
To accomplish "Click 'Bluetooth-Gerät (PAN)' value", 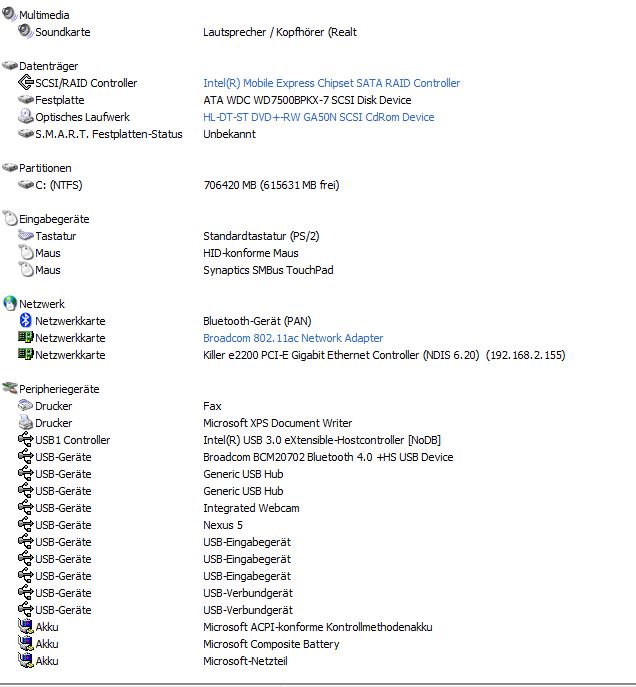I will tap(257, 321).
